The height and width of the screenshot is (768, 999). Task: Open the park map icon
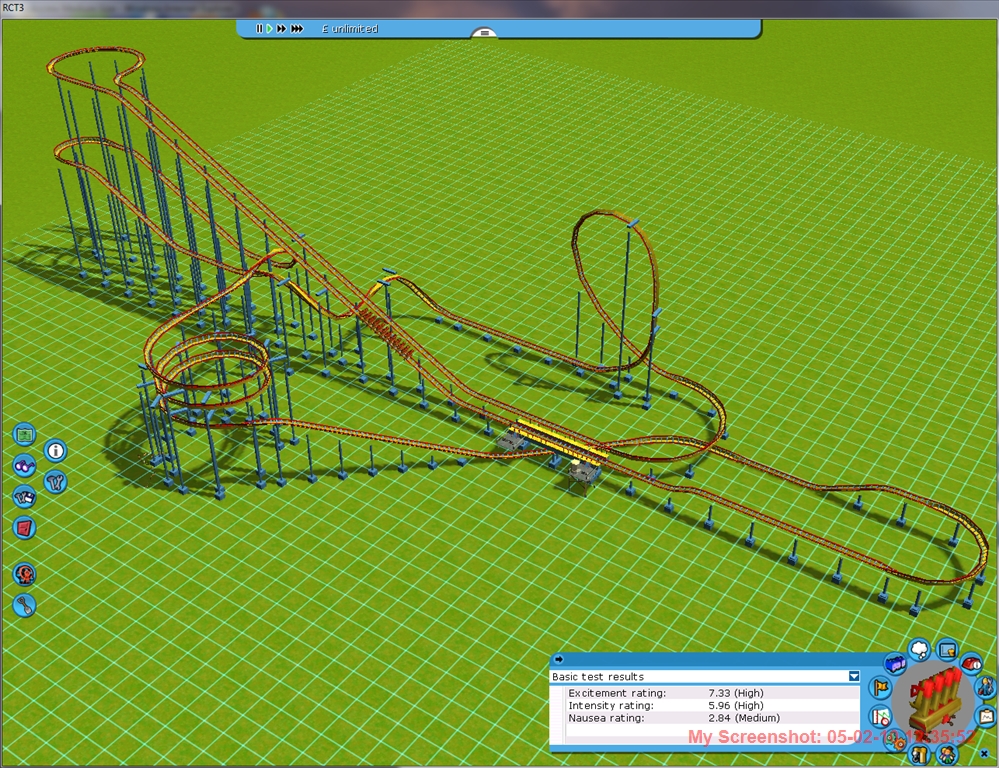[24, 435]
